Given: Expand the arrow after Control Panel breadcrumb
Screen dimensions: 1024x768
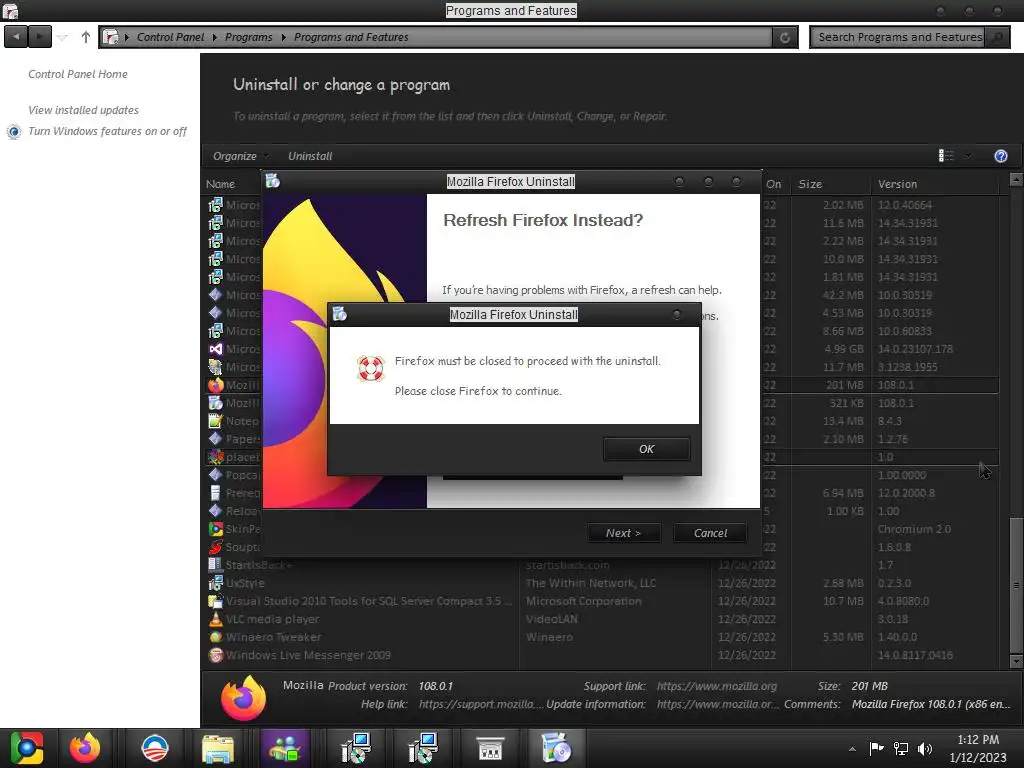Looking at the screenshot, I should [214, 37].
